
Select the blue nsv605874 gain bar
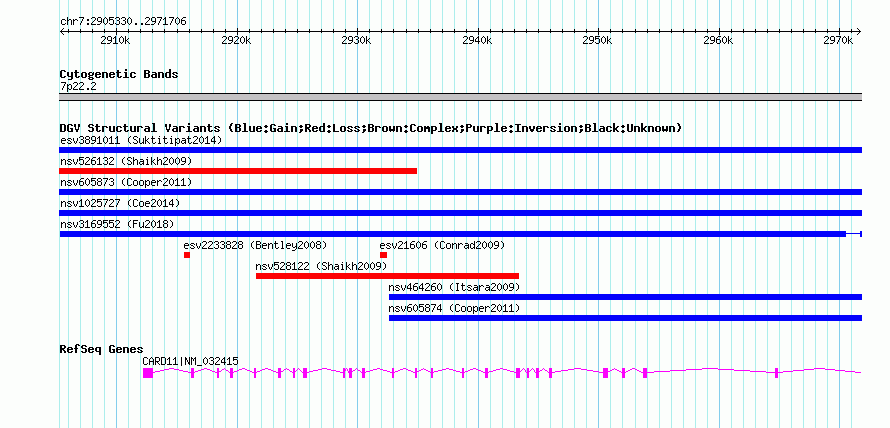[625, 318]
